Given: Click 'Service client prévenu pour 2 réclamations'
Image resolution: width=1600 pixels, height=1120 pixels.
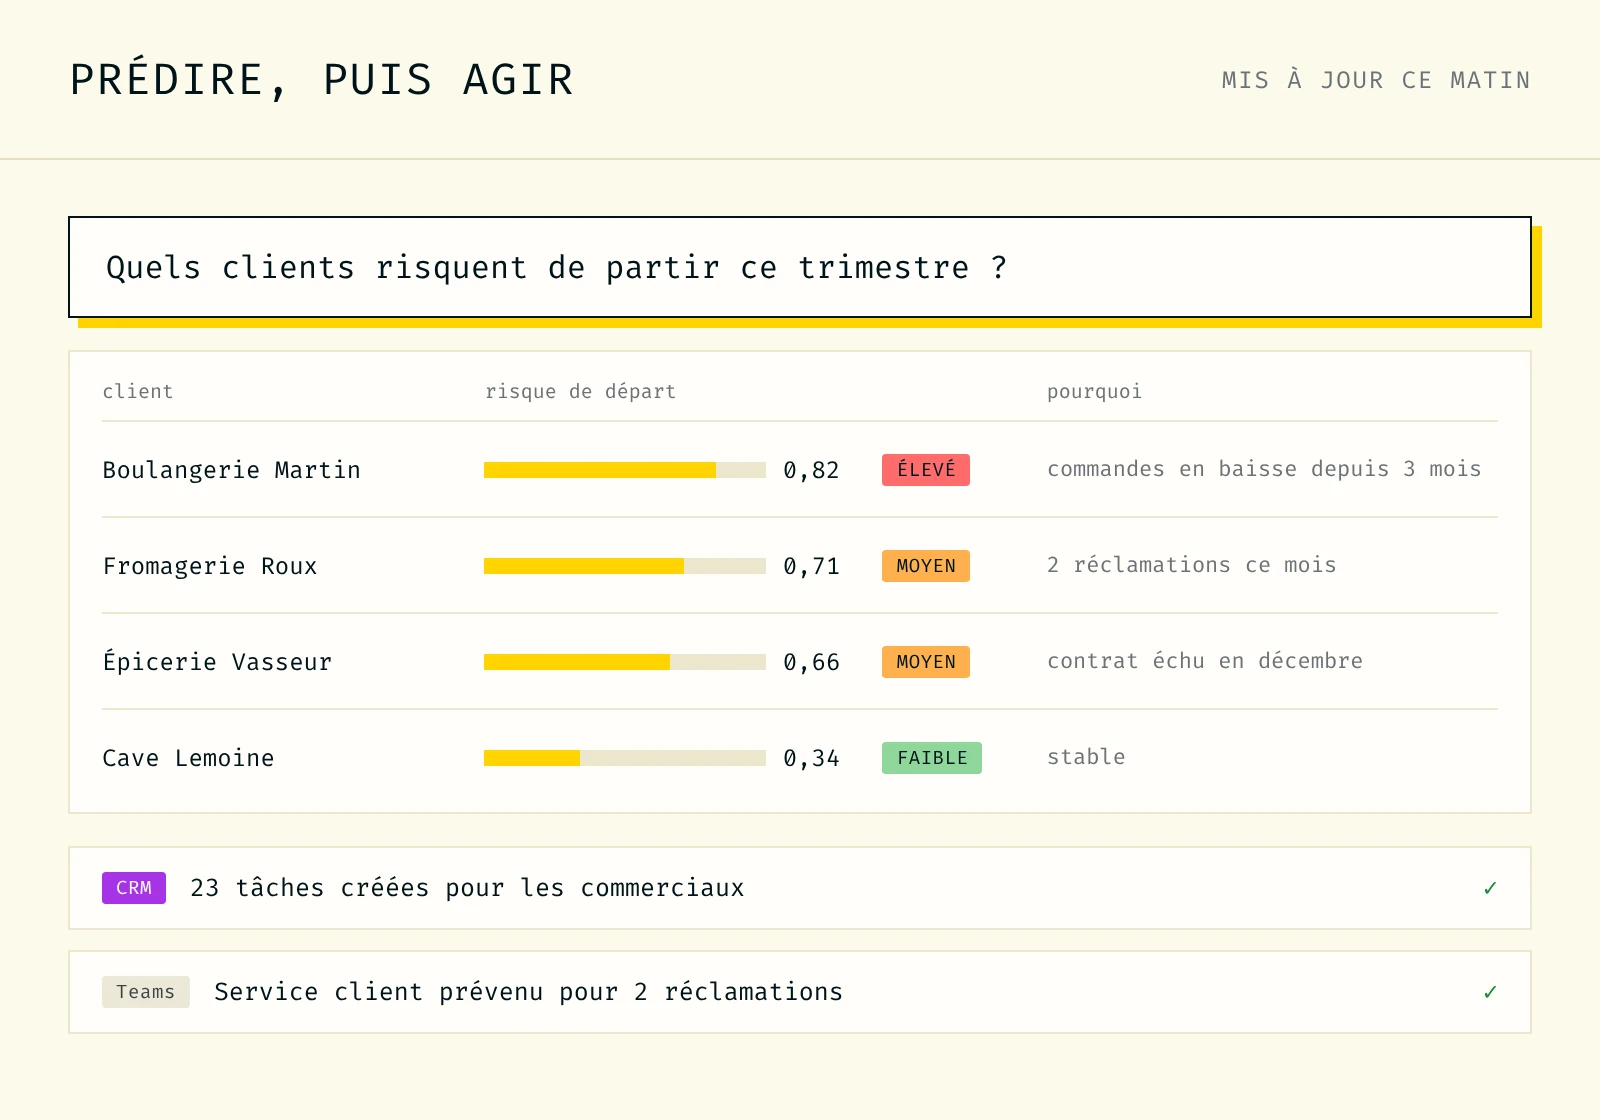Looking at the screenshot, I should pyautogui.click(x=528, y=992).
